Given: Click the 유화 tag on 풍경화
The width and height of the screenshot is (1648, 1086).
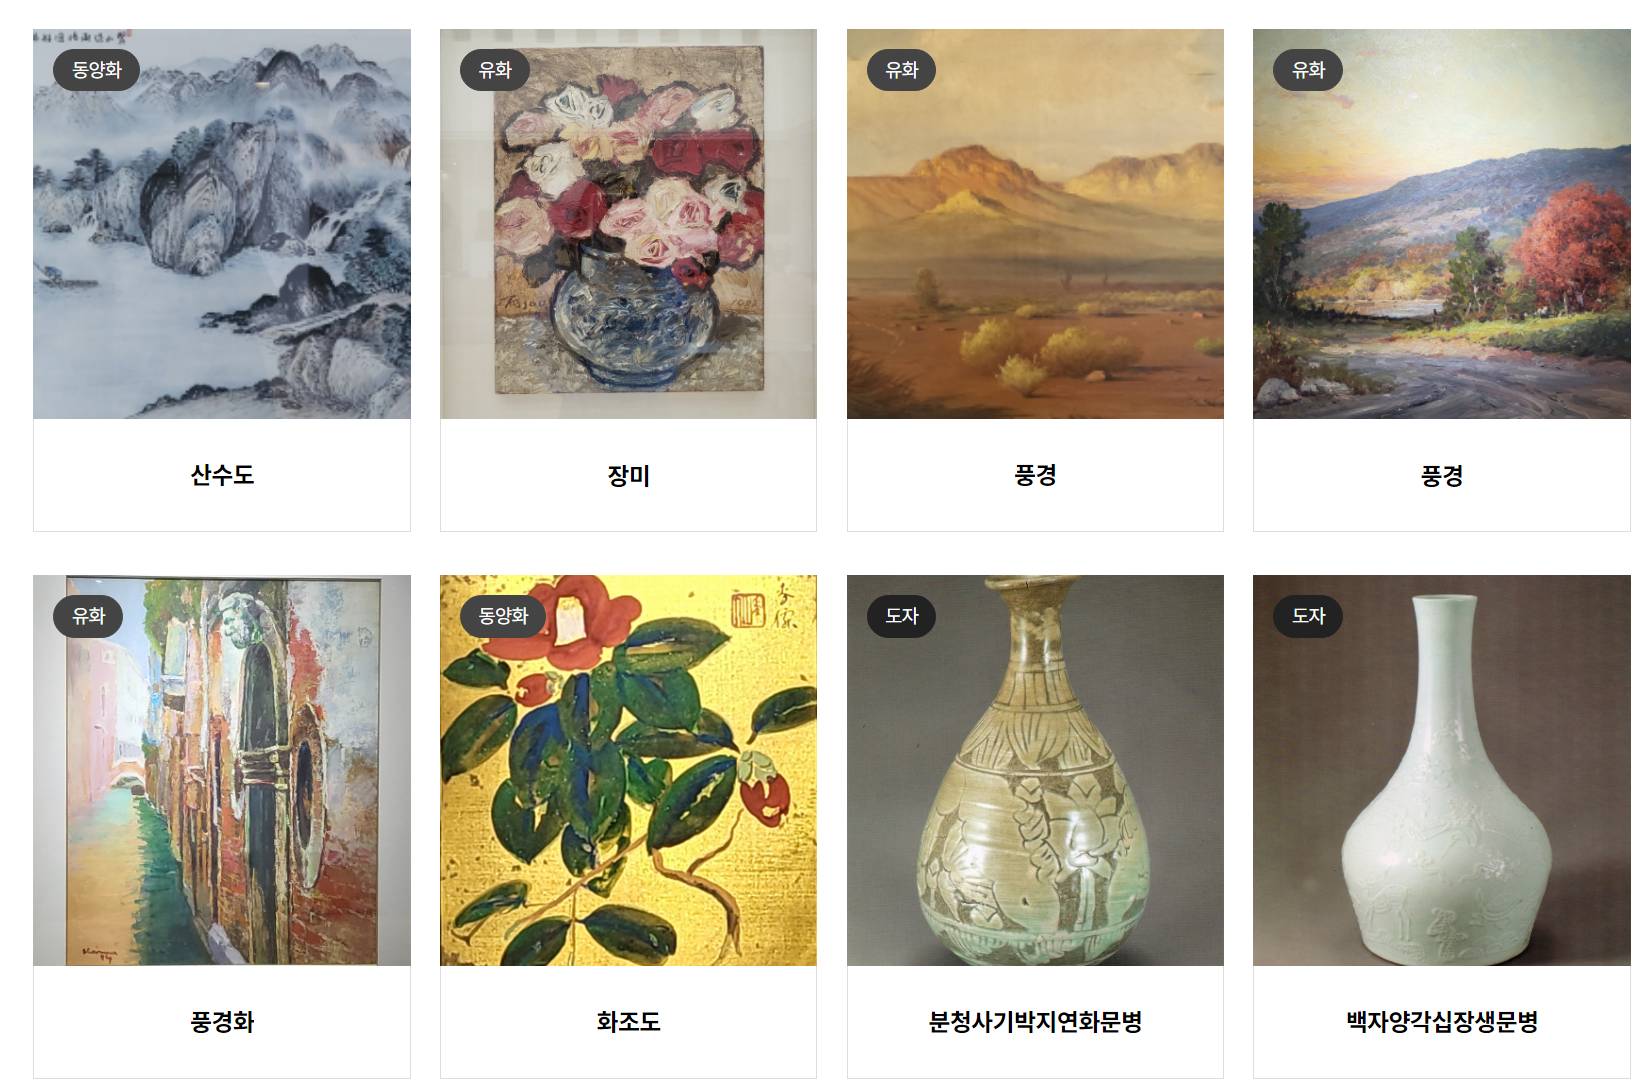Looking at the screenshot, I should (x=88, y=616).
